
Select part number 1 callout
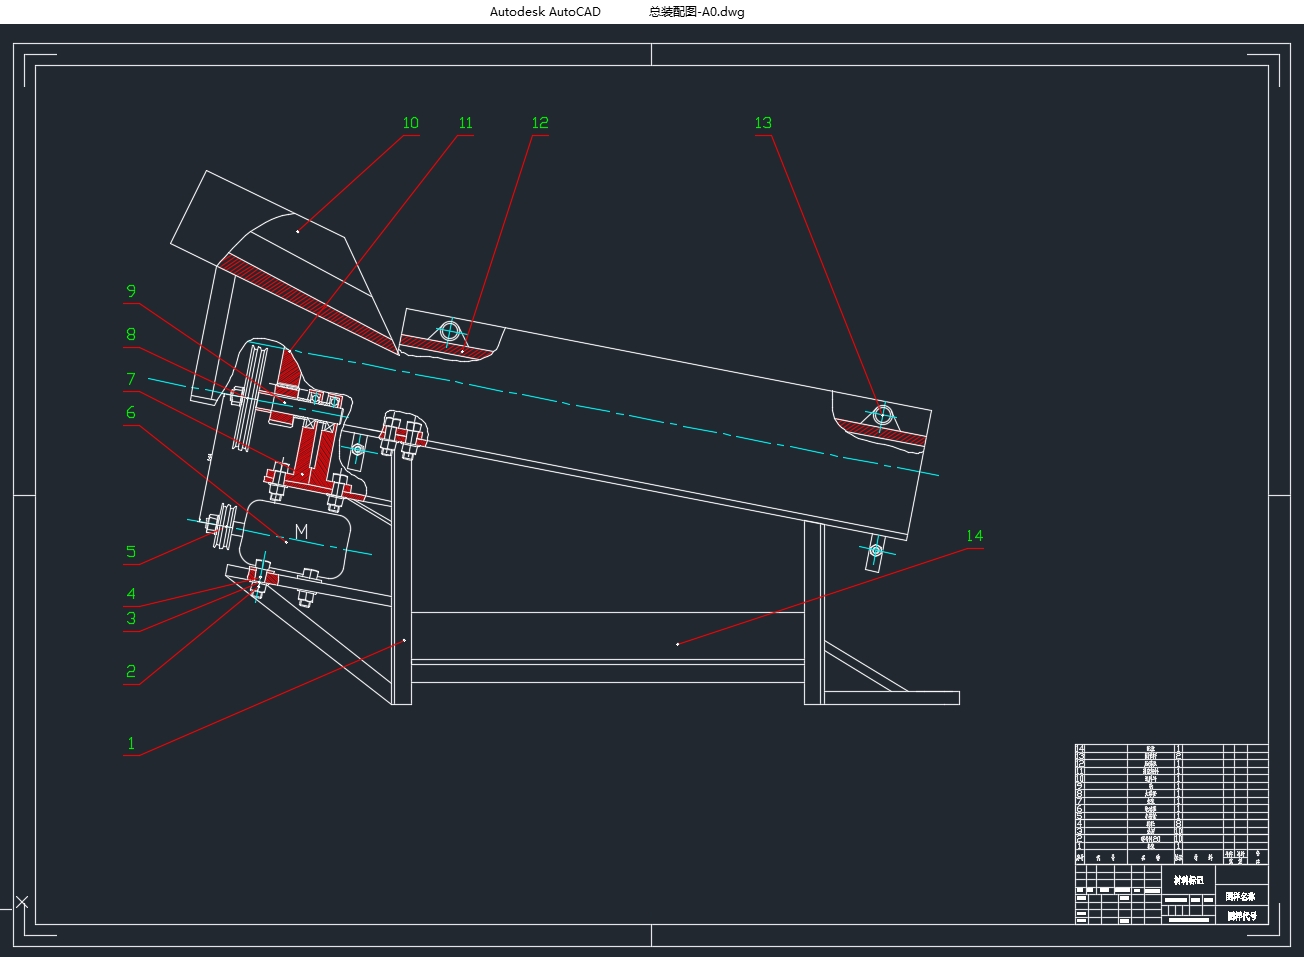(x=131, y=743)
